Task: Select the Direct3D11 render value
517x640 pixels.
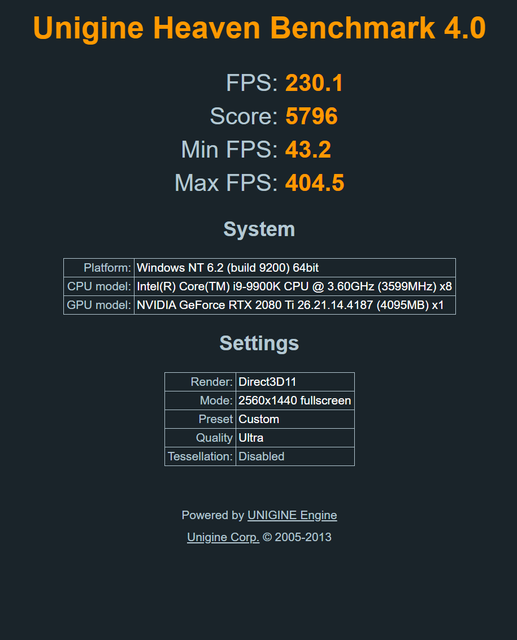Action: pos(295,382)
